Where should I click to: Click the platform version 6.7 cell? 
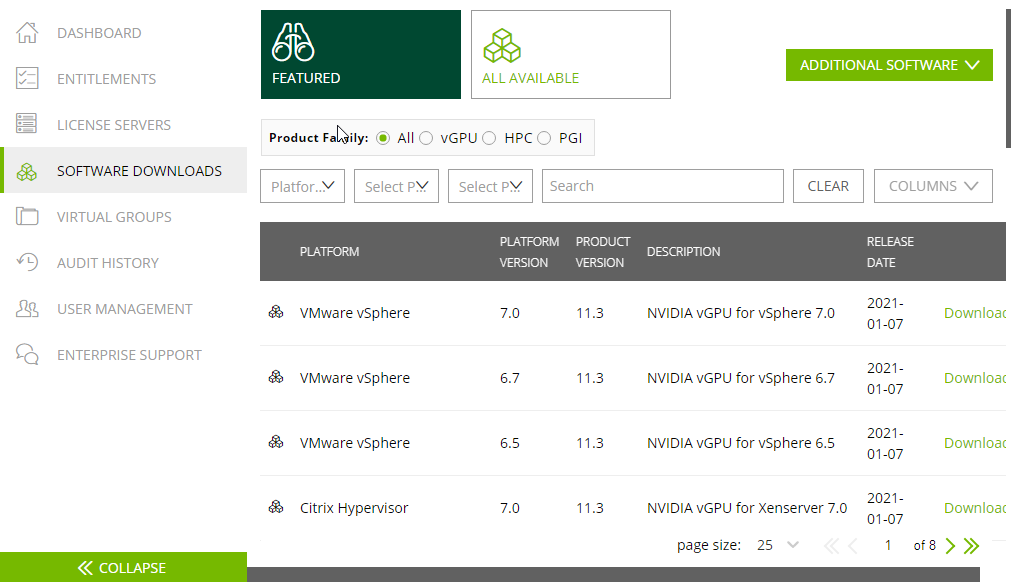pyautogui.click(x=509, y=378)
